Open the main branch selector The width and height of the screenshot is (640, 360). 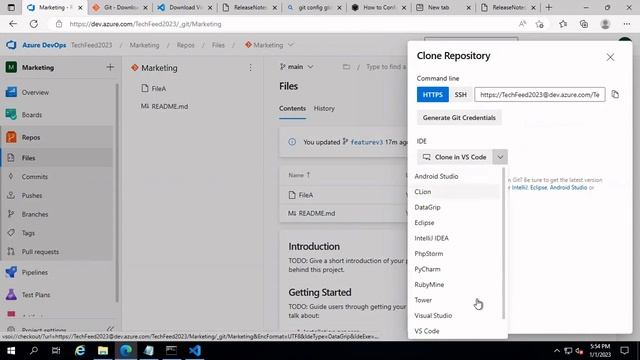297,67
